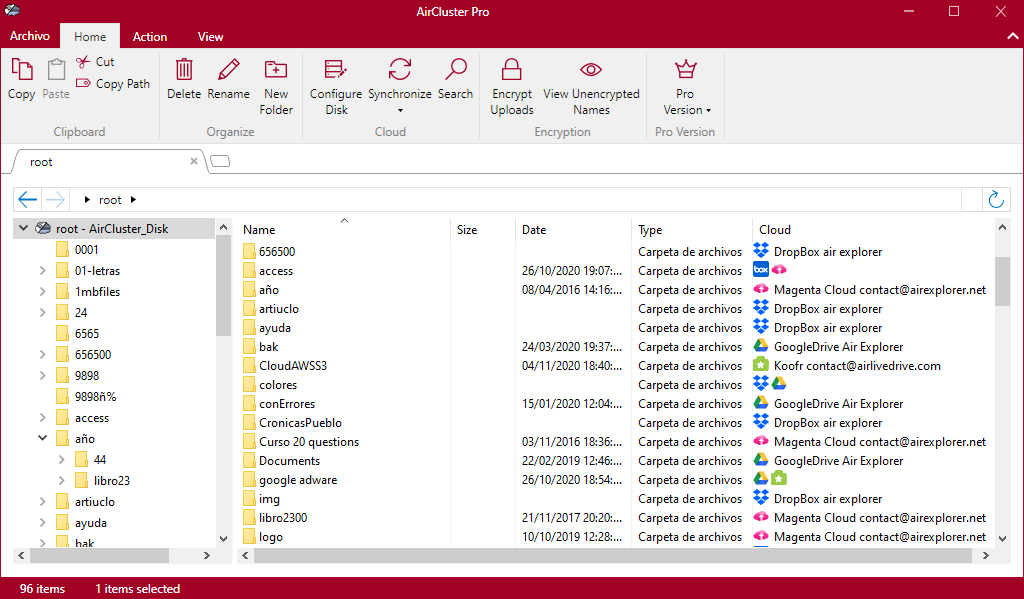Collapse the ribbon with top-right chevron
Image resolution: width=1024 pixels, height=599 pixels.
[1012, 37]
